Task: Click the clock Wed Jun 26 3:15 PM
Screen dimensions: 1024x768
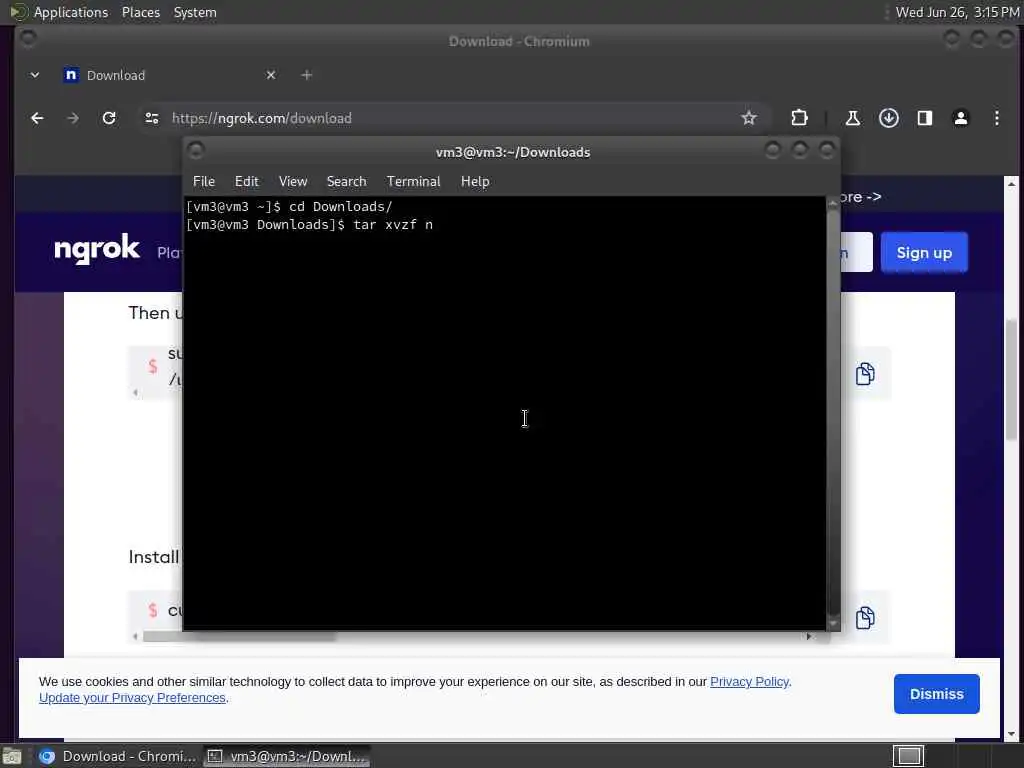Action: (957, 12)
